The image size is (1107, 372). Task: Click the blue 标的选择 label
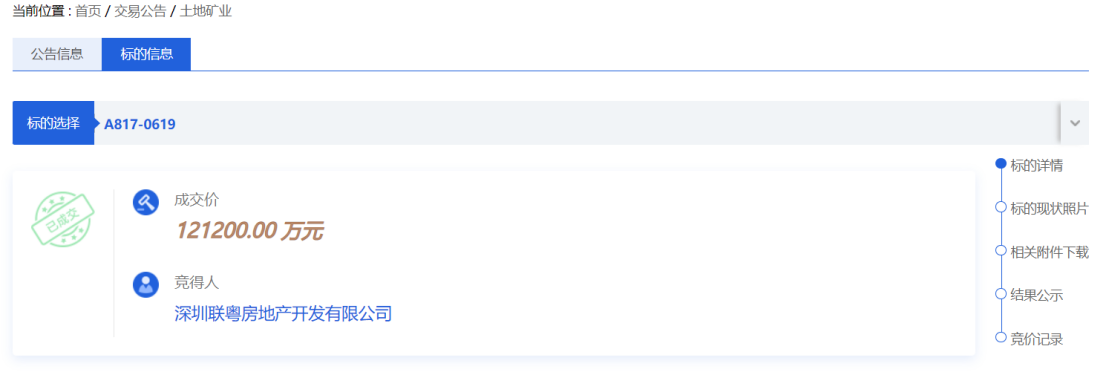[x=53, y=124]
